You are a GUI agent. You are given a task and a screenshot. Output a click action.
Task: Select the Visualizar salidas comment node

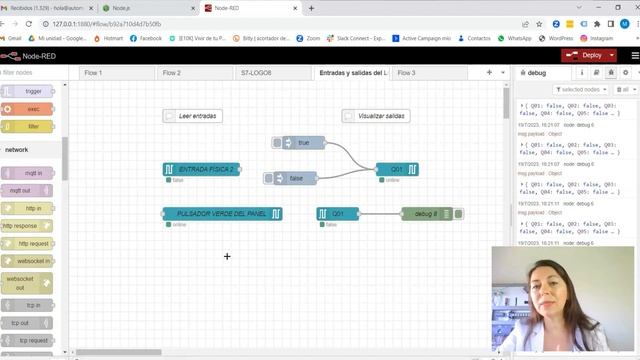point(376,116)
